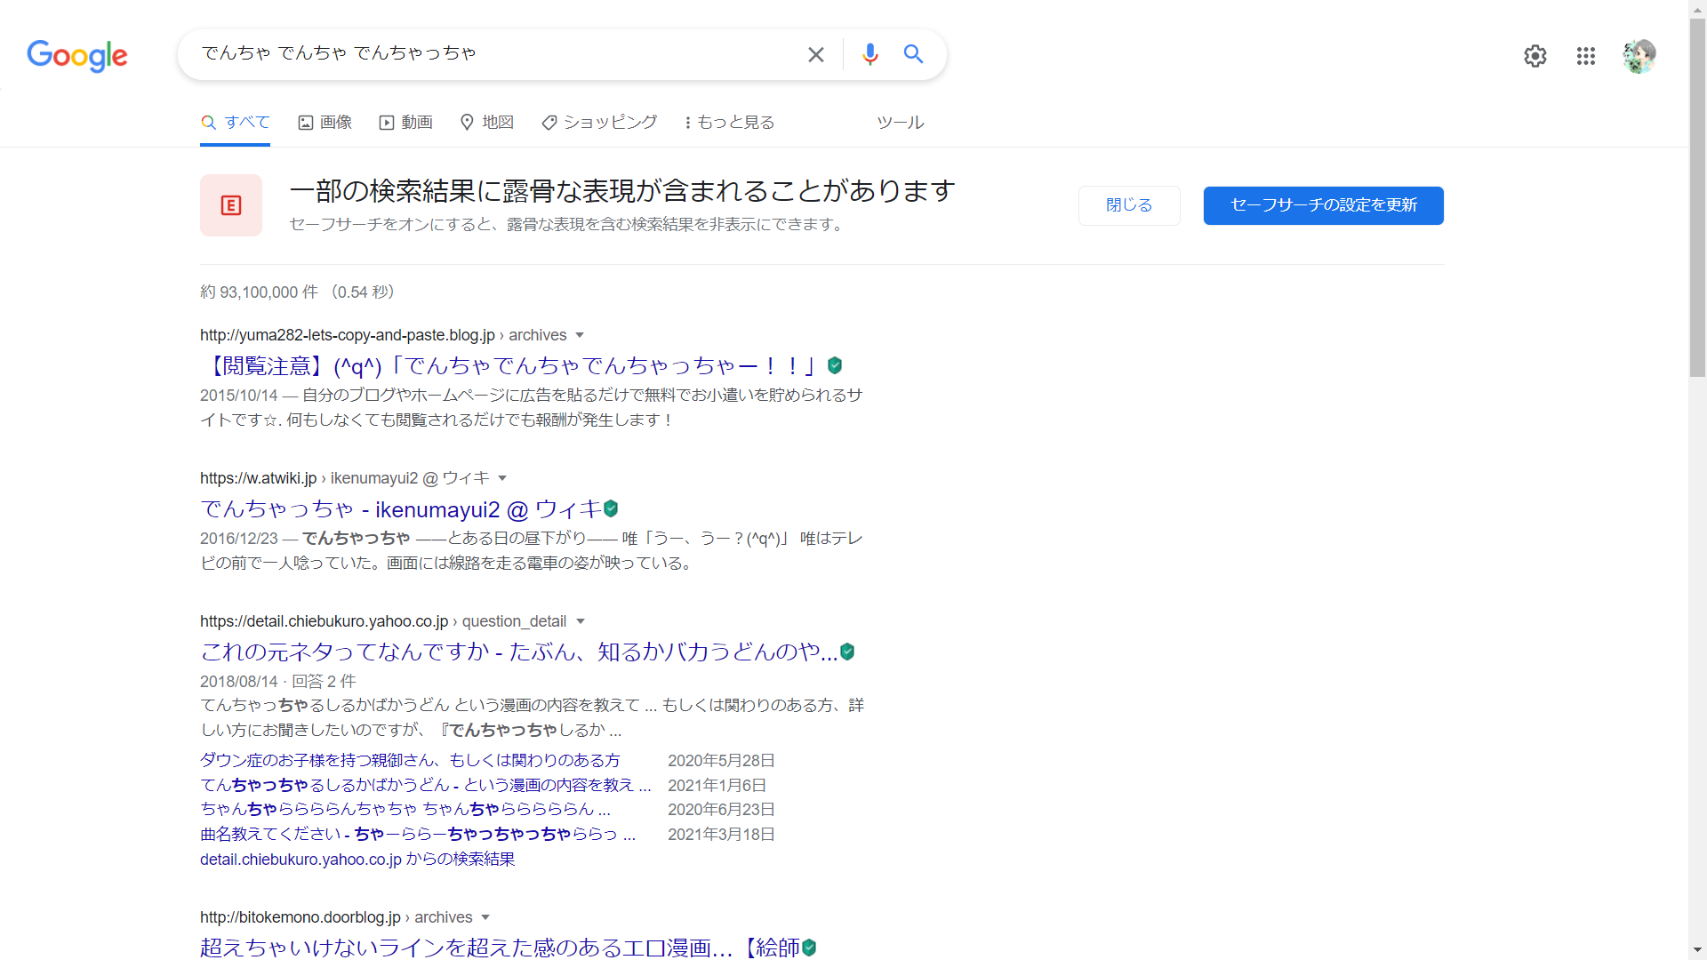Switch to the 画像 images tab
Screen dimensions: 1707x960
(325, 122)
